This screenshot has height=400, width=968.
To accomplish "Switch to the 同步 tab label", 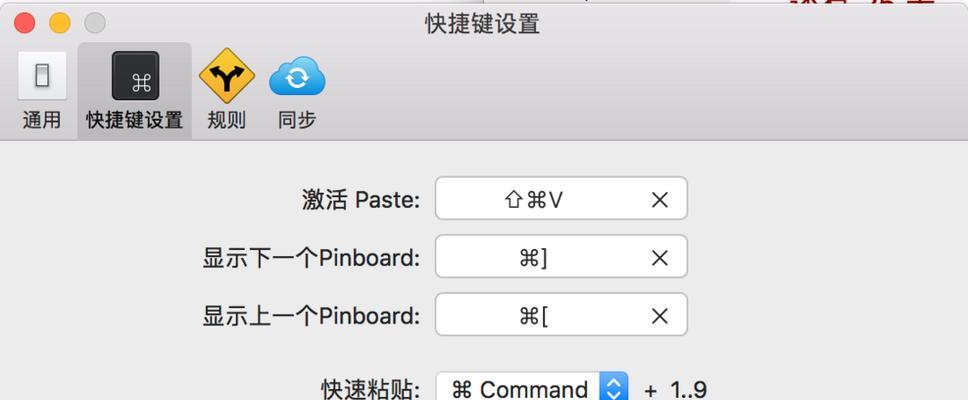I will coord(297,120).
